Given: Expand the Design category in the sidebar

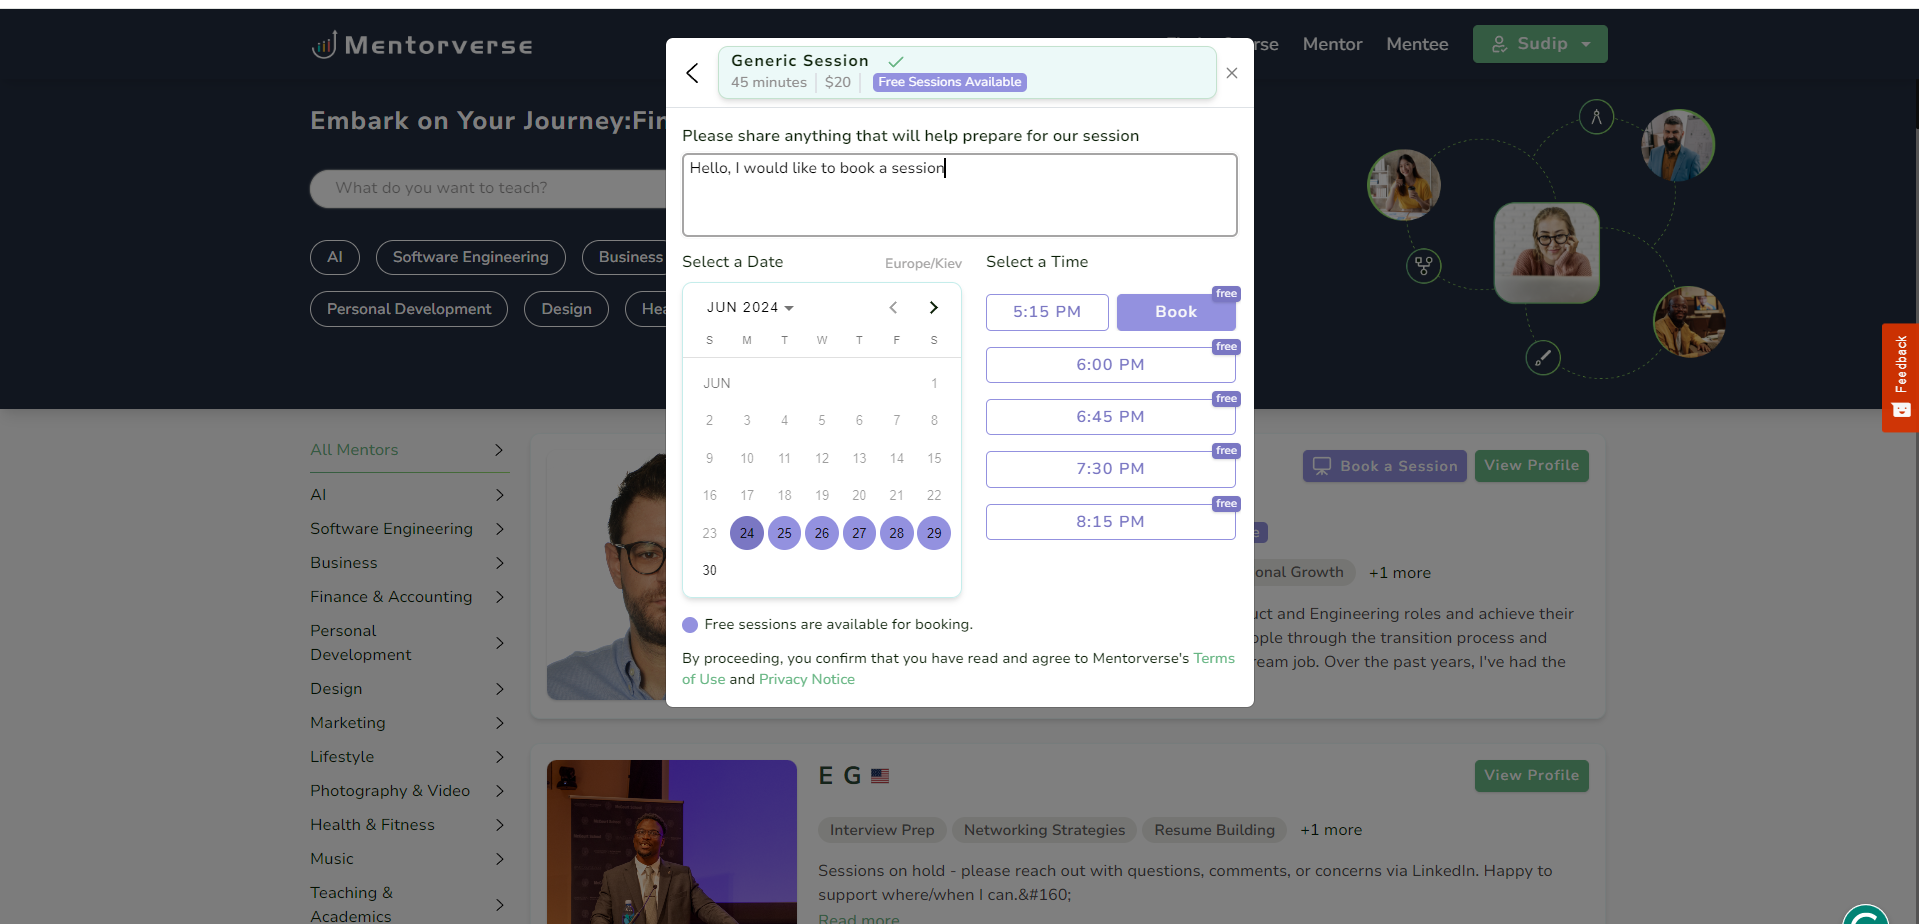Looking at the screenshot, I should (499, 689).
